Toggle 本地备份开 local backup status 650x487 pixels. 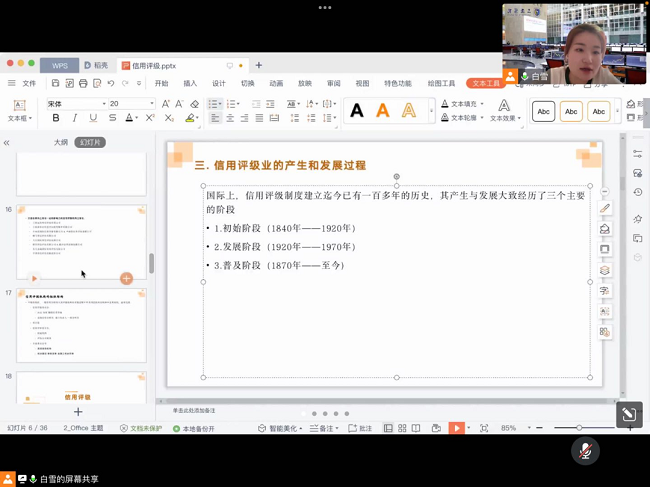click(193, 428)
